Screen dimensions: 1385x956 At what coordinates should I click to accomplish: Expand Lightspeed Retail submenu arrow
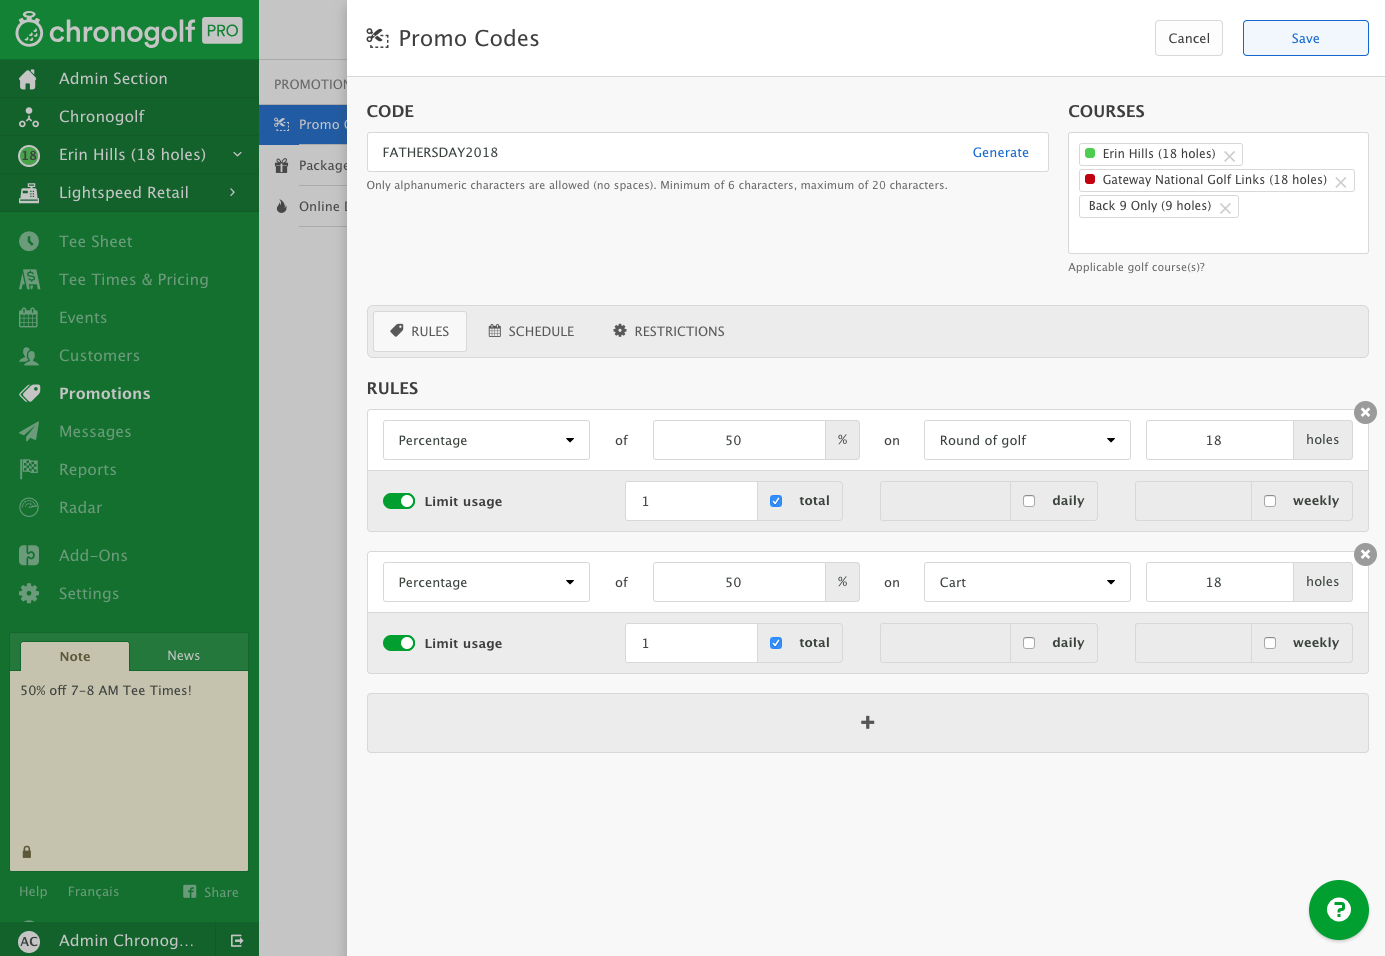click(232, 192)
